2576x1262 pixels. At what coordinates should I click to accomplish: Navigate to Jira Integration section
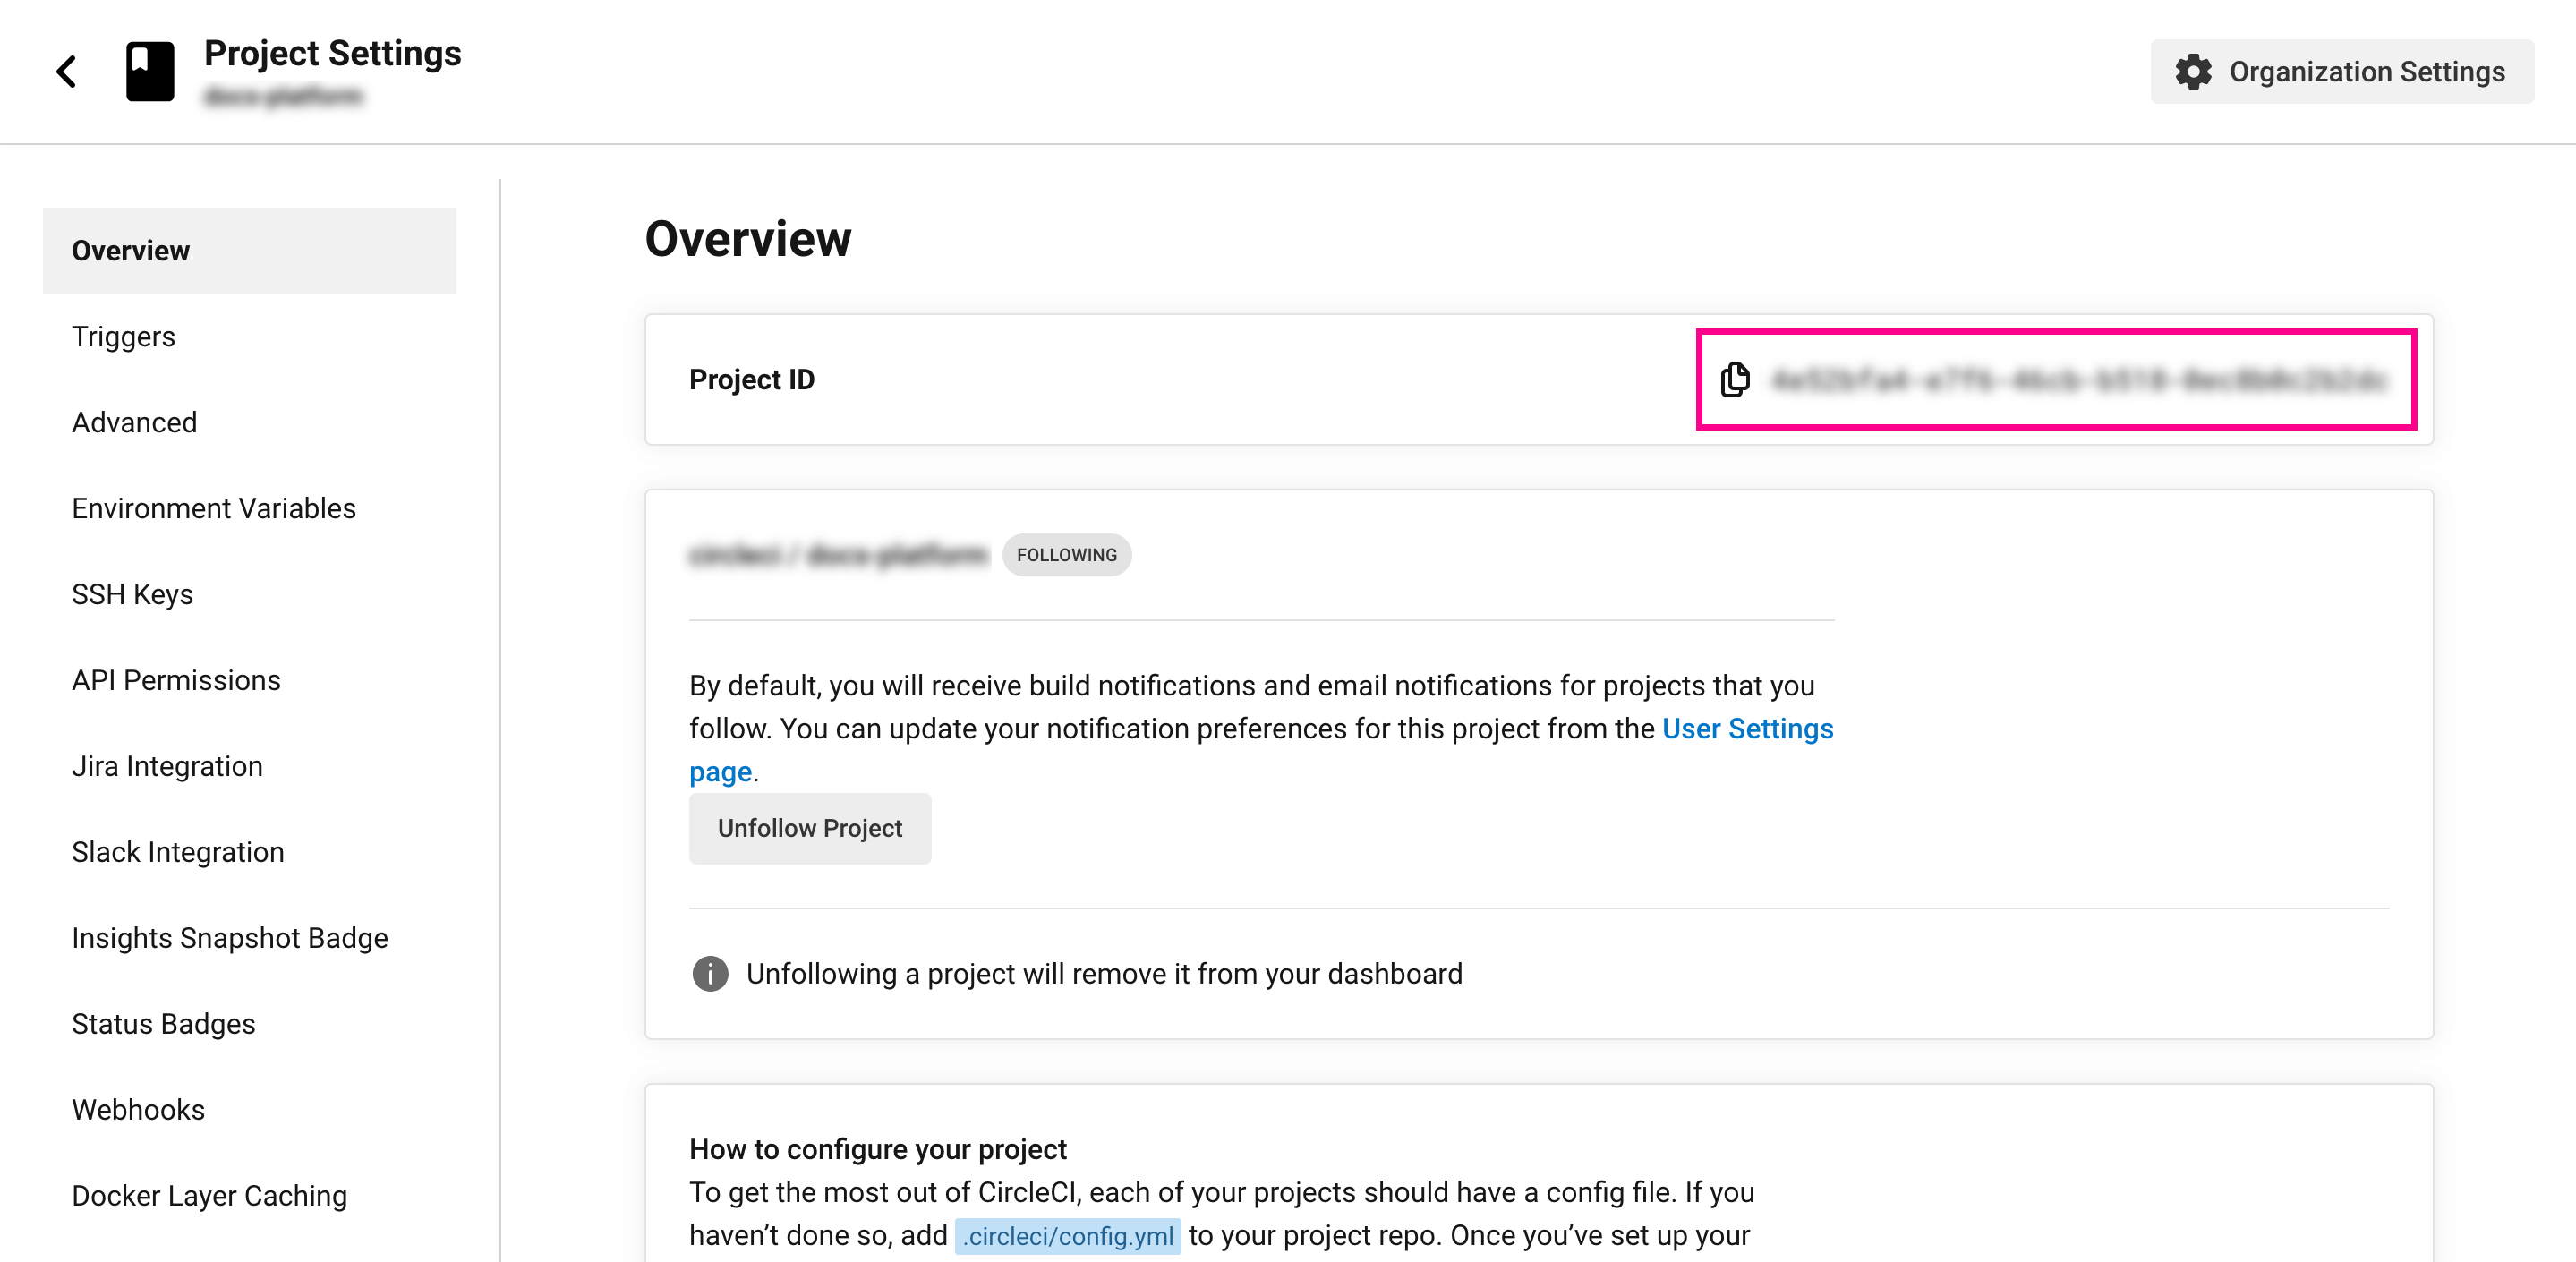click(x=165, y=764)
